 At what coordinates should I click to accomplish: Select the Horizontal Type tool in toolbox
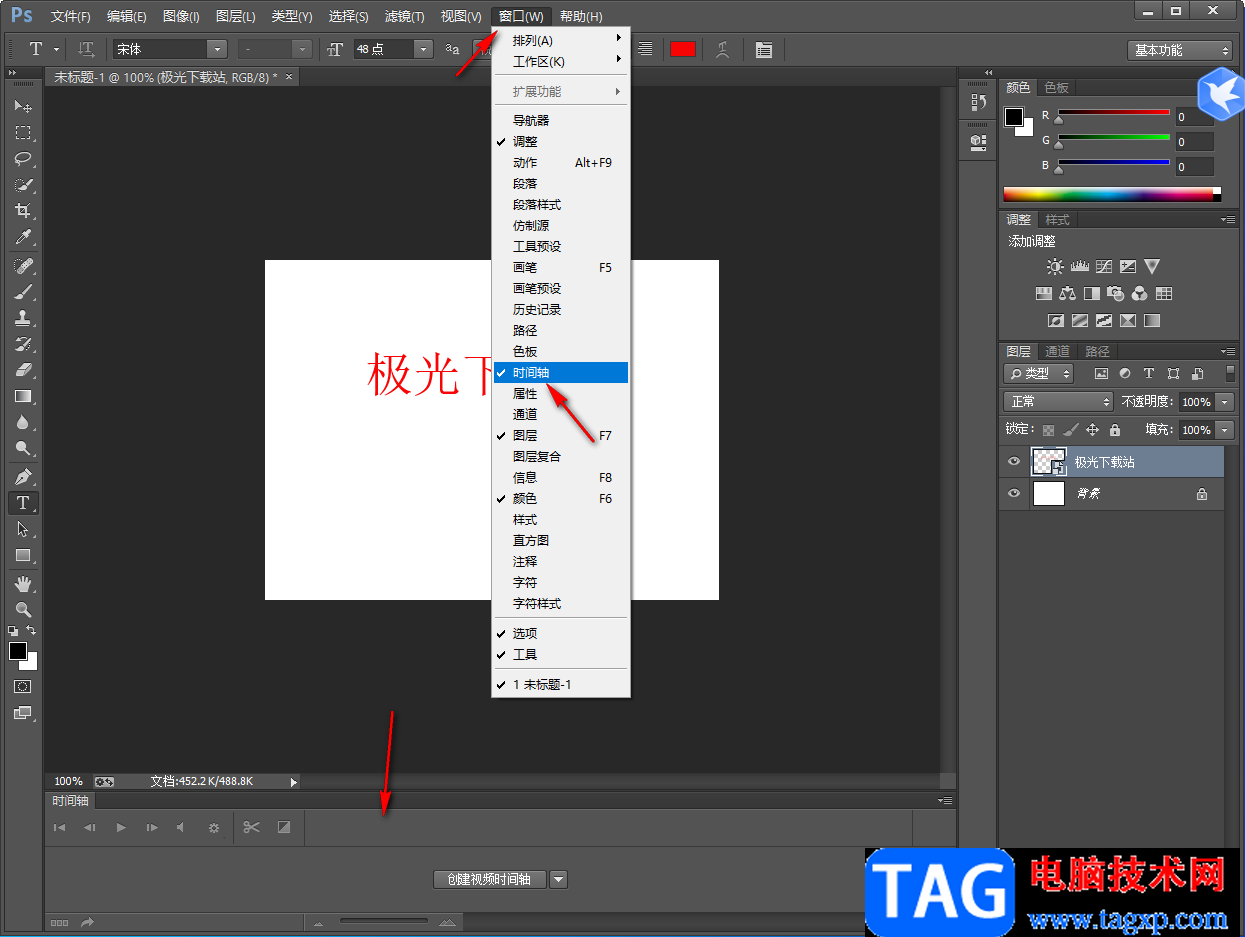pos(23,503)
